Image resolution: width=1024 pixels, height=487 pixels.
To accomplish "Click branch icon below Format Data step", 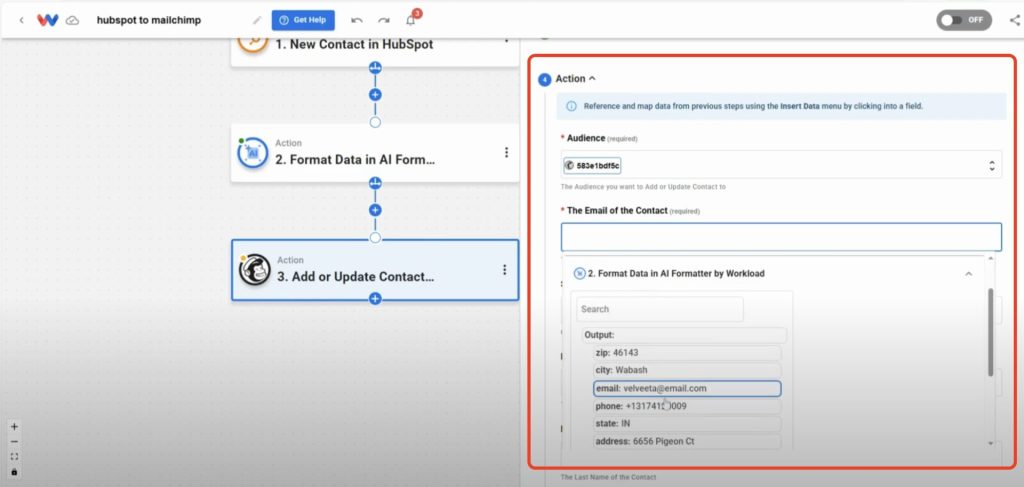I will (375, 183).
